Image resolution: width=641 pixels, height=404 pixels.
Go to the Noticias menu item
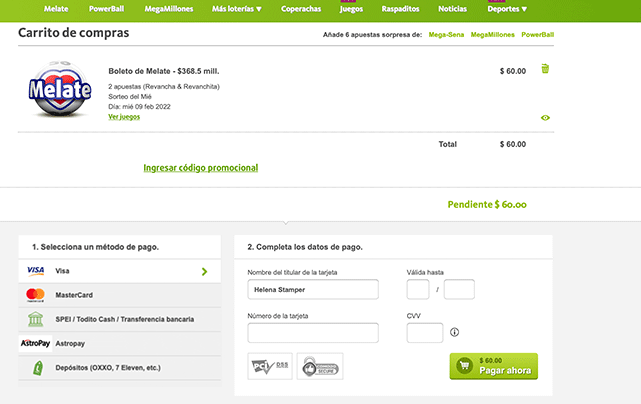pos(452,9)
